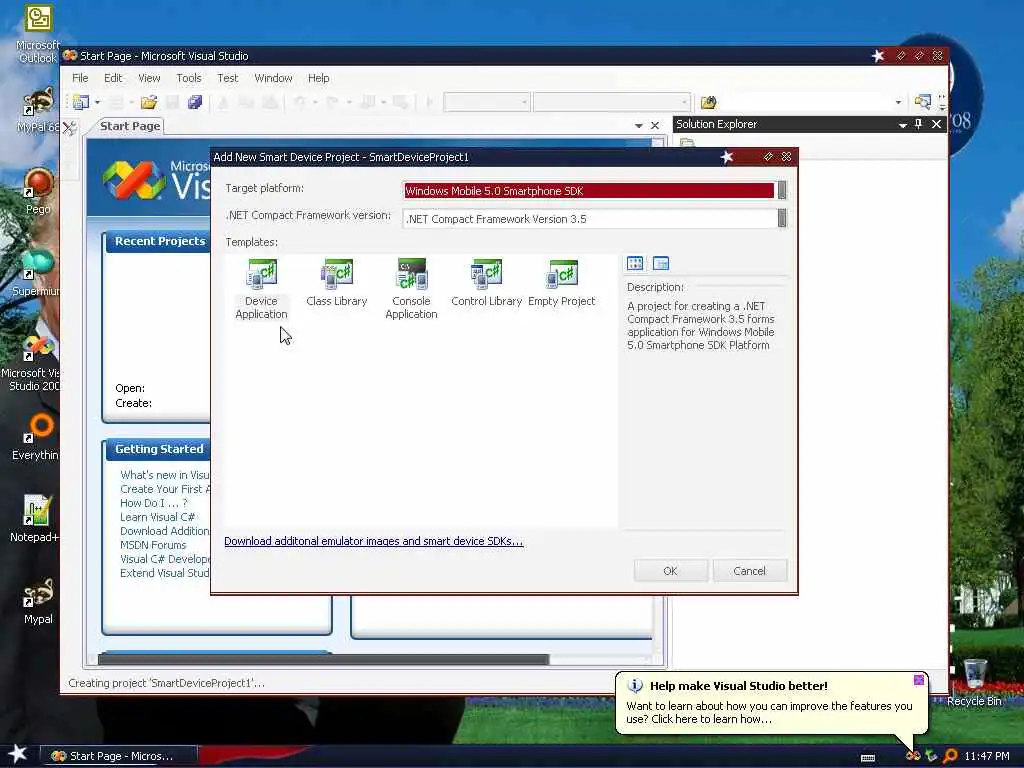This screenshot has height=768, width=1024.
Task: Click the Solution Explorer toolbar icon at far right
Action: [x=922, y=102]
